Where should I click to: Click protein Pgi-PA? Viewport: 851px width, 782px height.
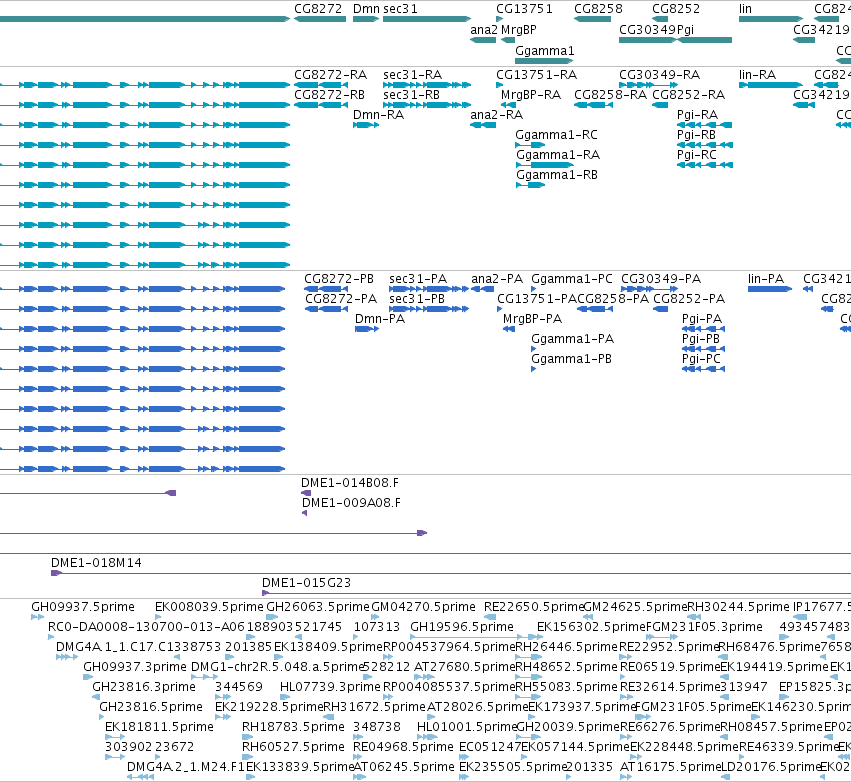(702, 319)
